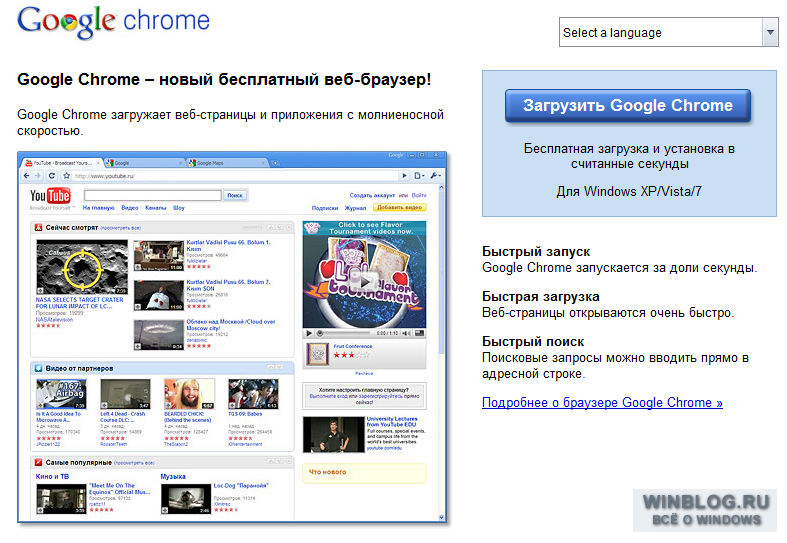Switch to the Google Maps tab
Screen dimensions: 787x543
(227, 163)
